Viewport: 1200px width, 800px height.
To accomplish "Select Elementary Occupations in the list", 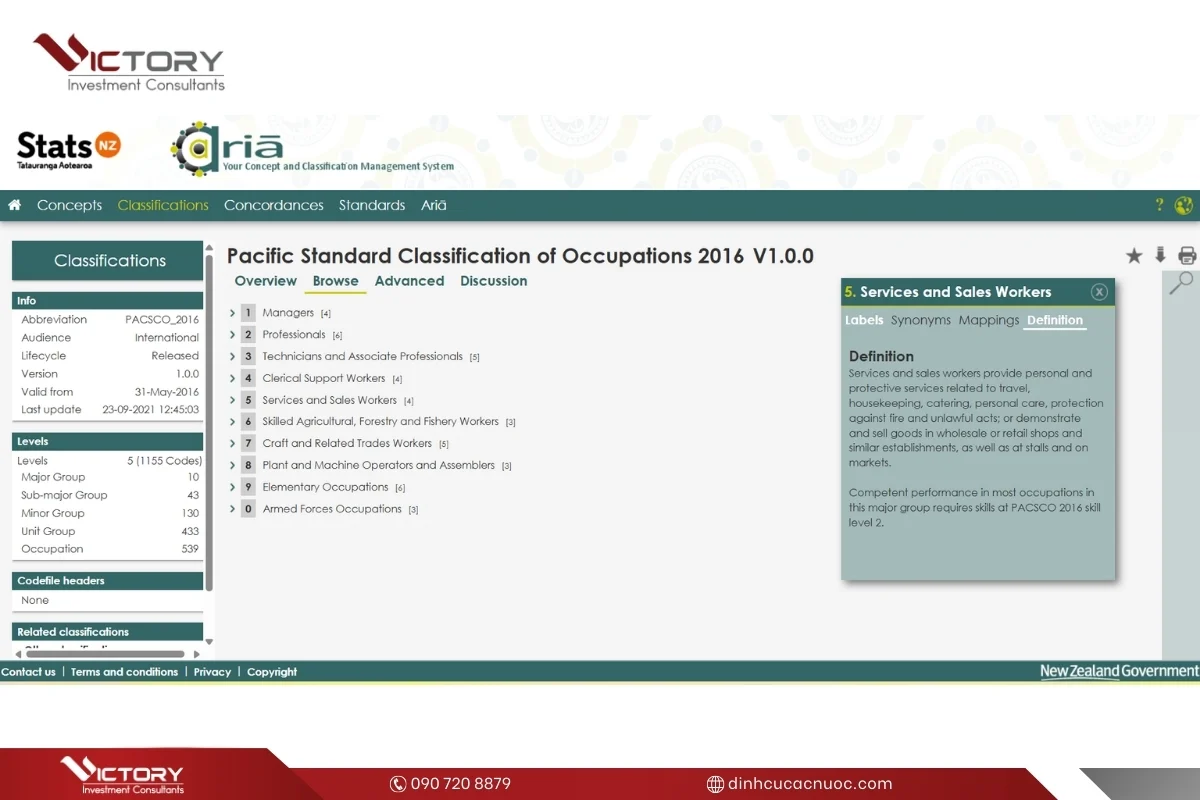I will click(x=325, y=487).
